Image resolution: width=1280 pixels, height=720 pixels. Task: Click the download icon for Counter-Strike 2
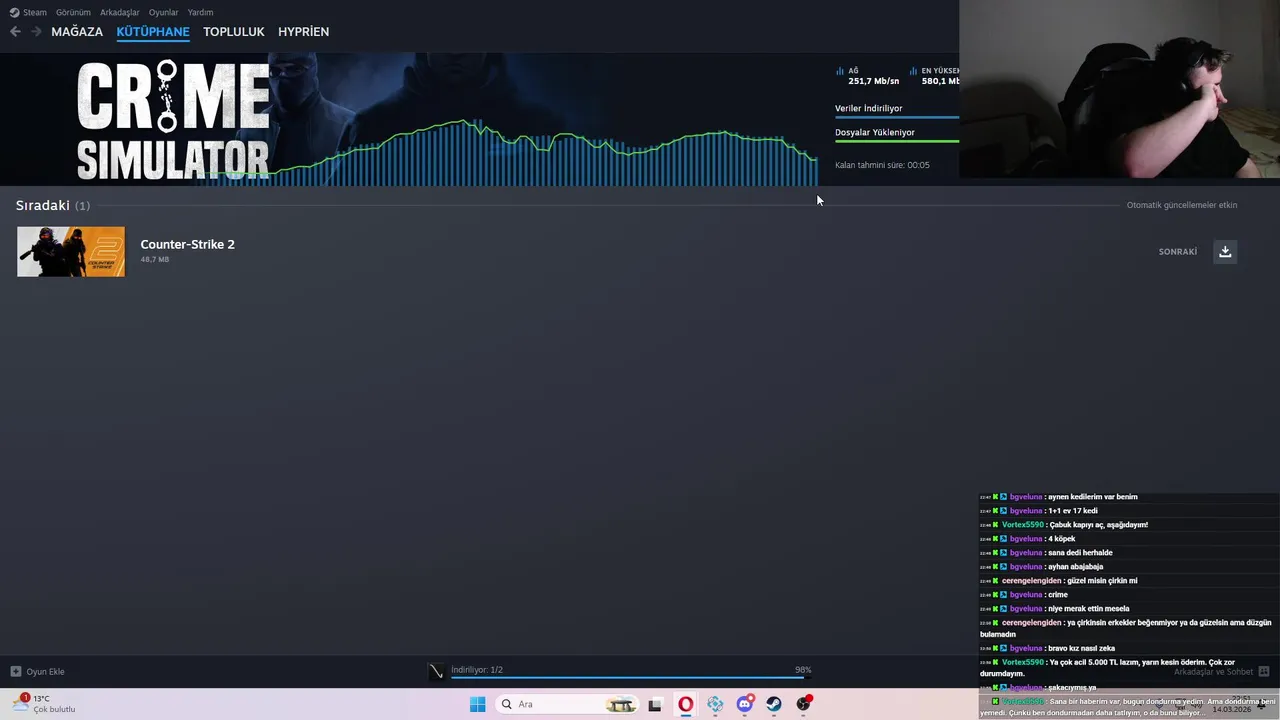pyautogui.click(x=1225, y=251)
